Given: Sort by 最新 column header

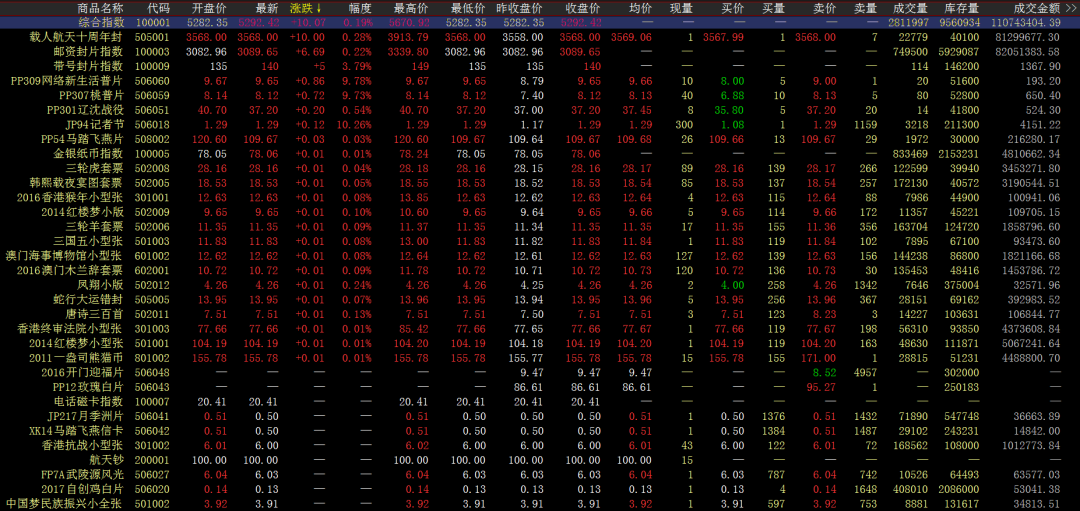Looking at the screenshot, I should (267, 8).
